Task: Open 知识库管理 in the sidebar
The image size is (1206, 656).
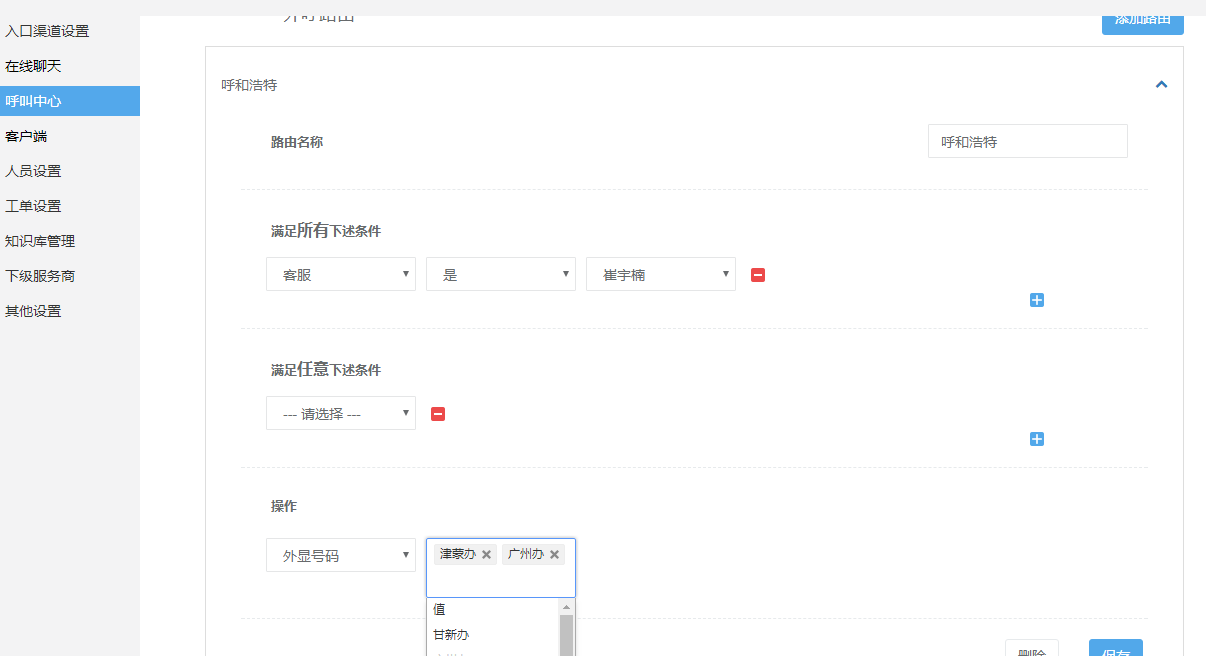Action: 40,241
